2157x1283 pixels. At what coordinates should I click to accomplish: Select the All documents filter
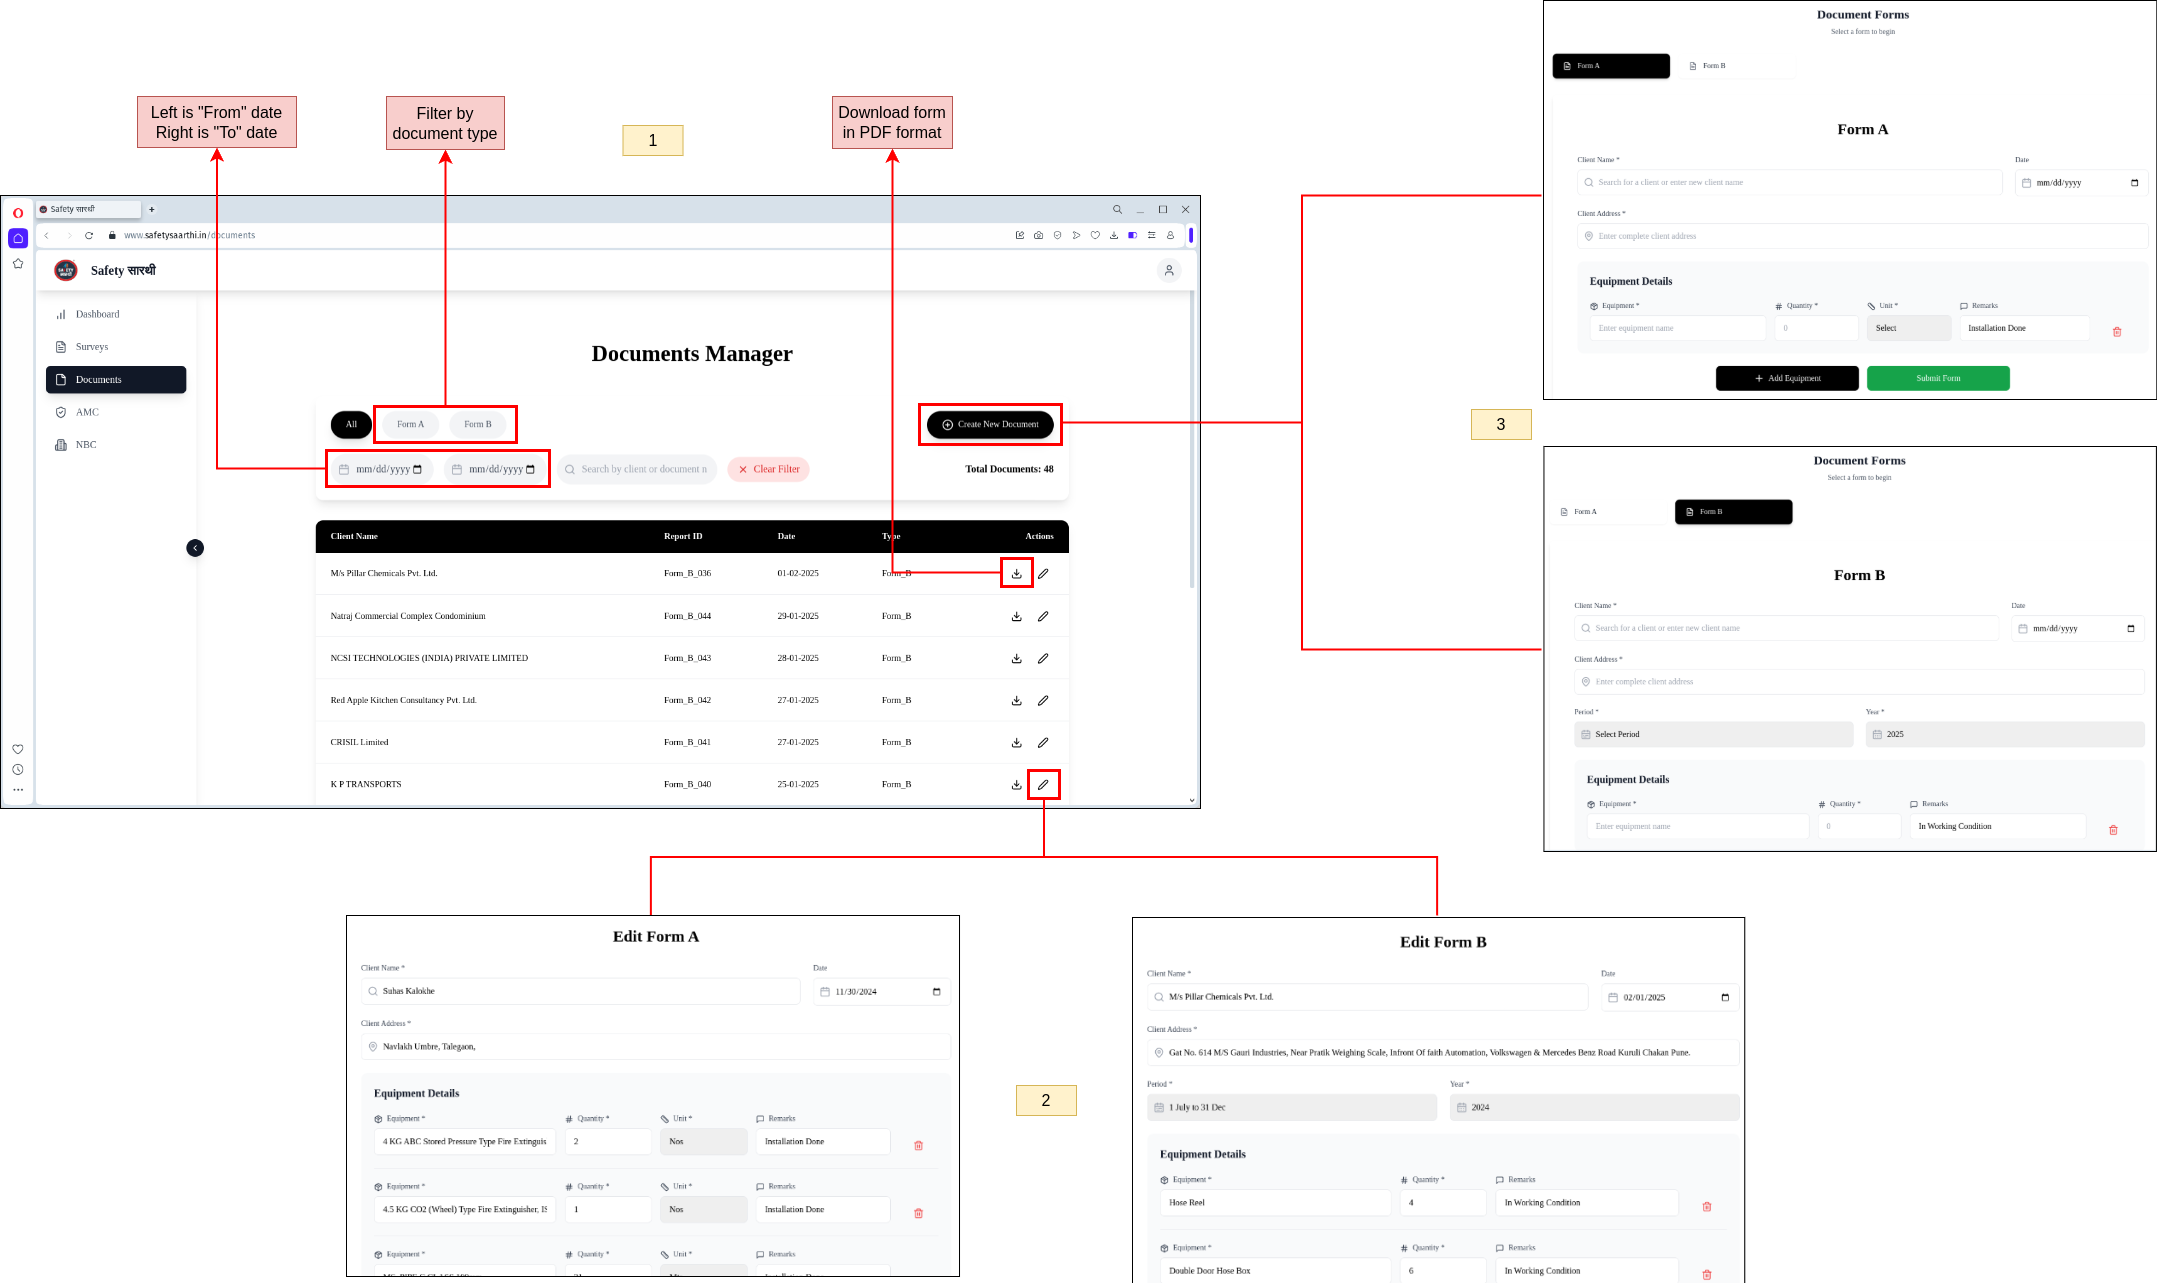point(350,424)
